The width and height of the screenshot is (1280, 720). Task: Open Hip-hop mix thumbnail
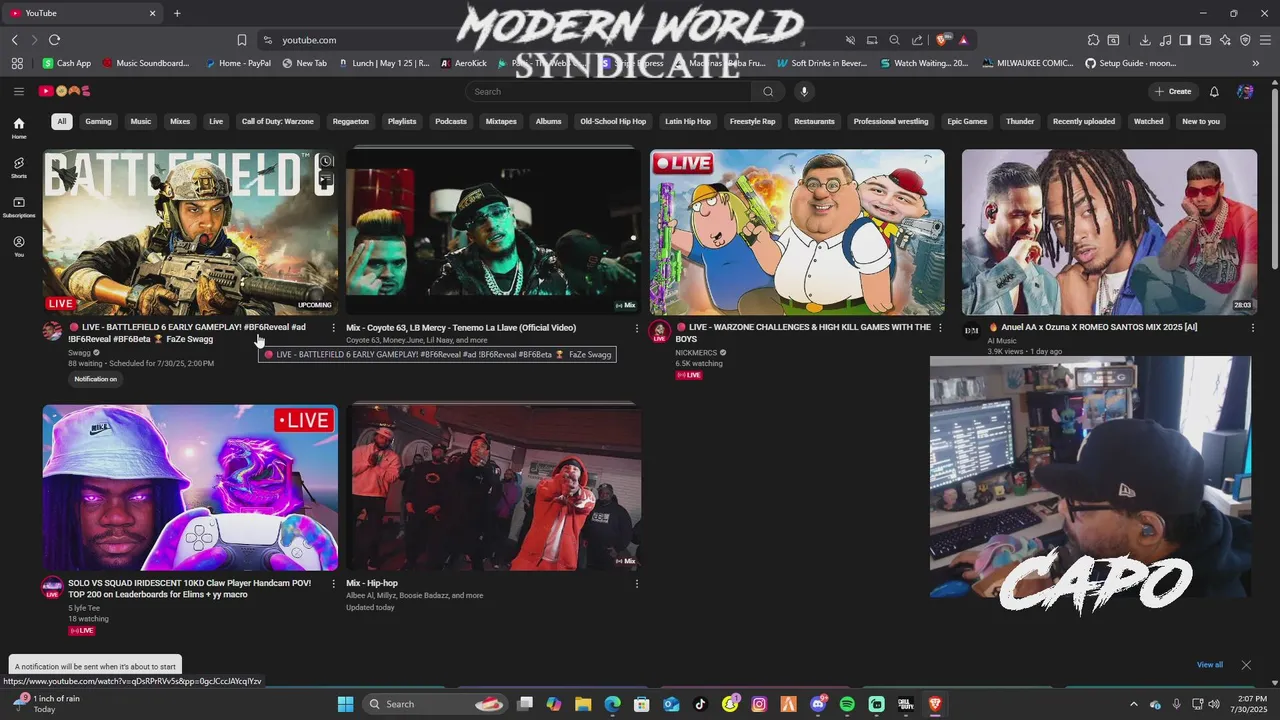click(x=493, y=488)
